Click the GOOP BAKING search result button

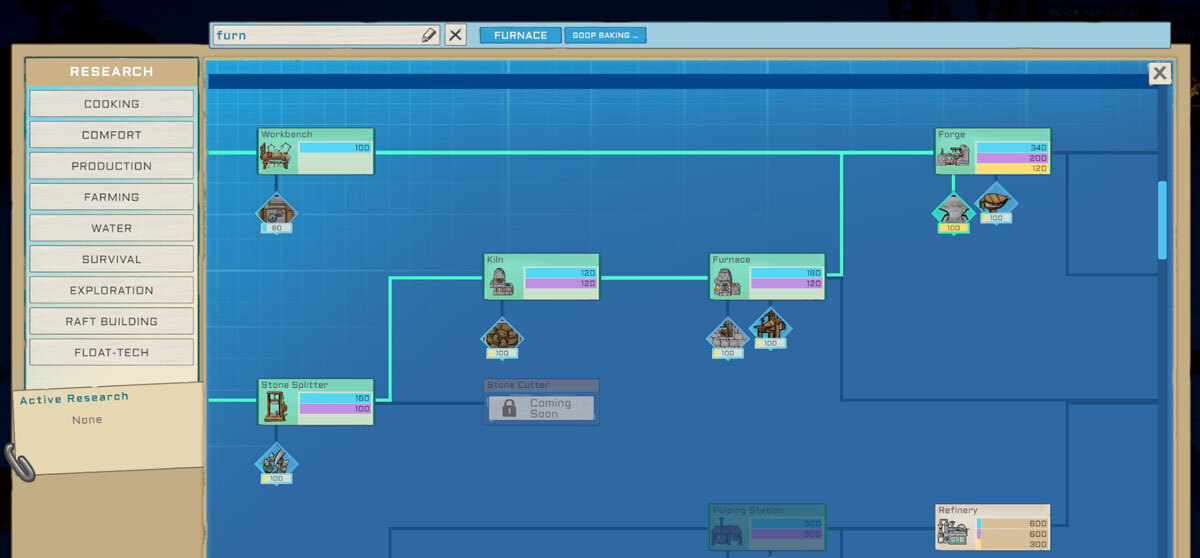tap(605, 35)
